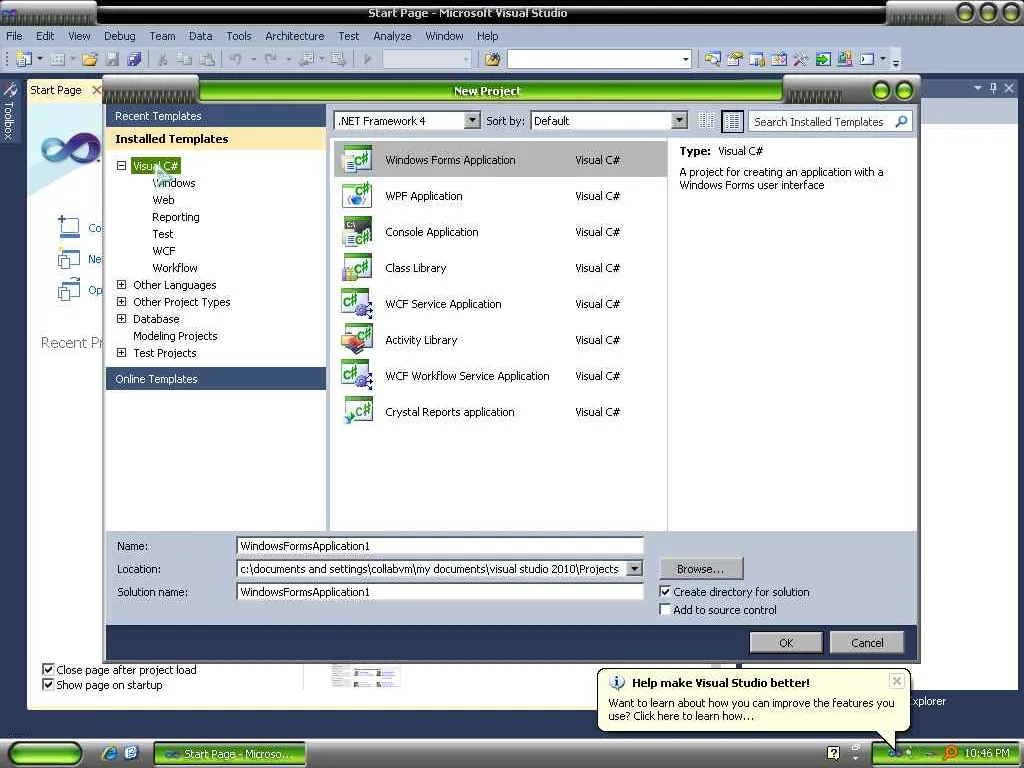
Task: Expand the Other Languages tree node
Action: pos(121,284)
